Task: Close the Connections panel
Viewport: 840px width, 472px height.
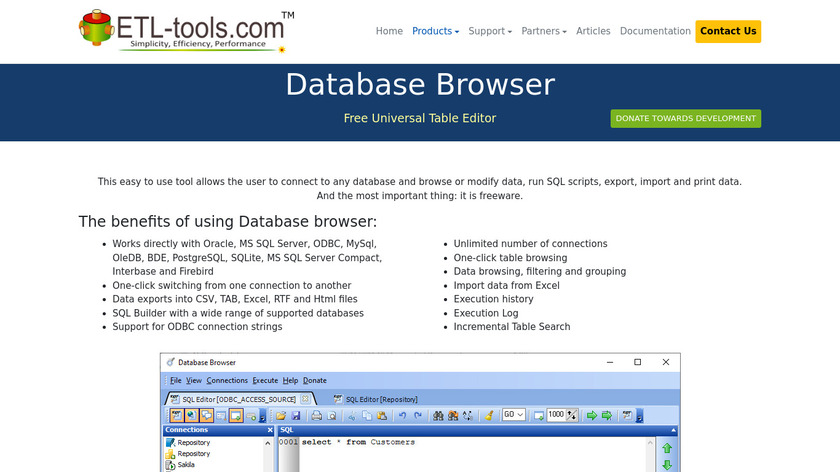Action: click(x=270, y=430)
